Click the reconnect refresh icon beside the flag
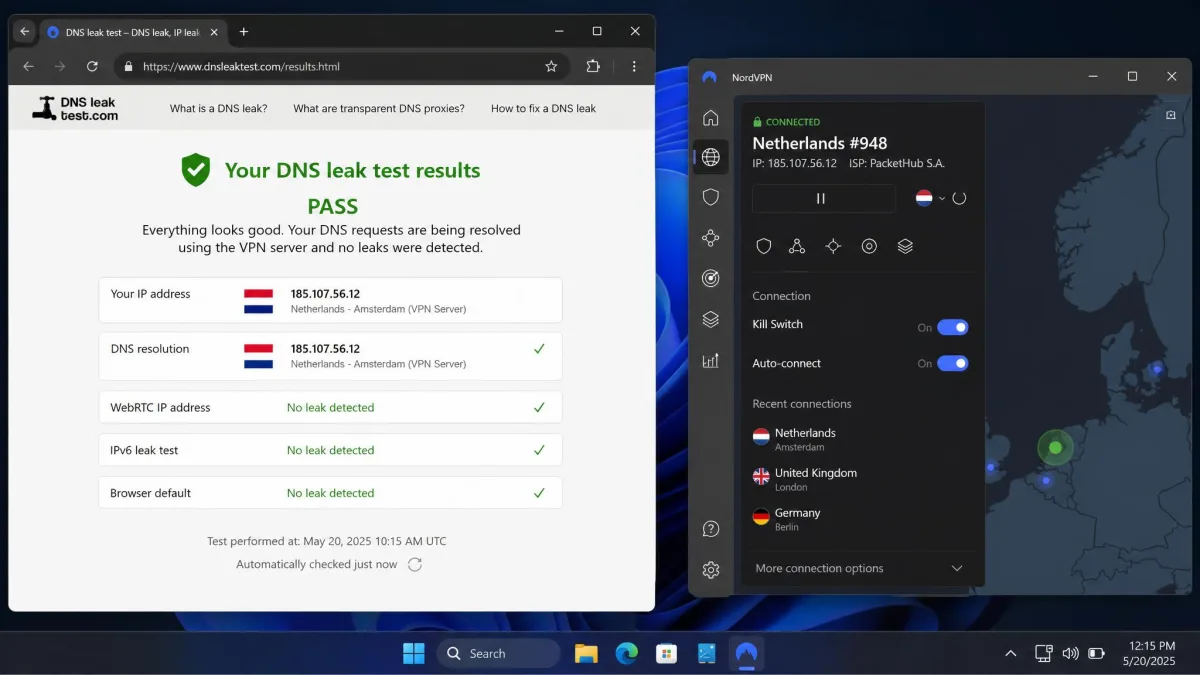 click(x=959, y=198)
